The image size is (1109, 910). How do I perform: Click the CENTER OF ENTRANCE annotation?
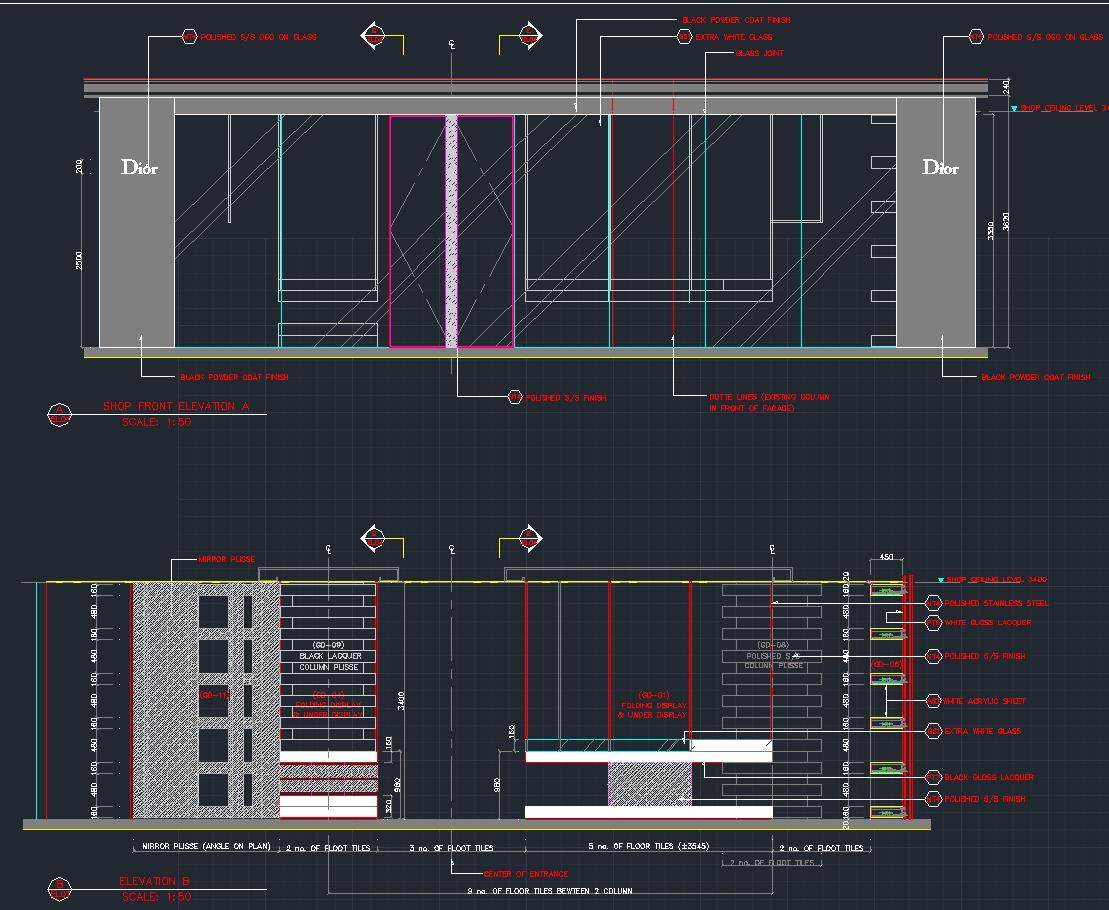pos(526,874)
